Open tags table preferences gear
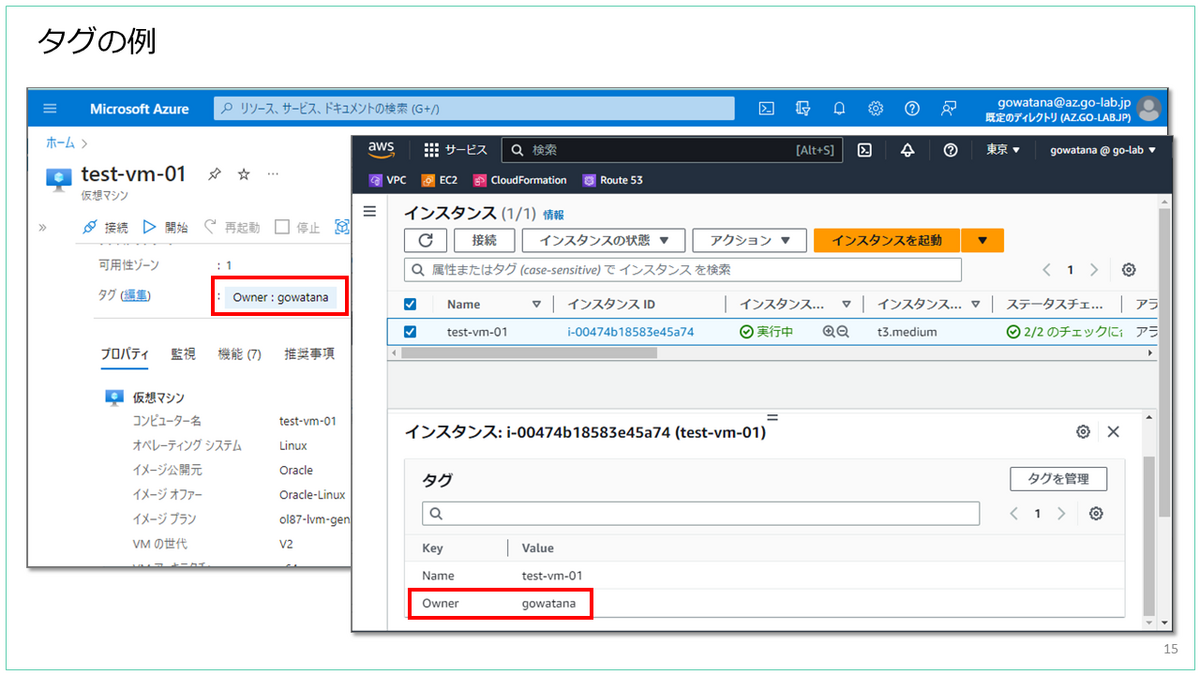 point(1096,513)
